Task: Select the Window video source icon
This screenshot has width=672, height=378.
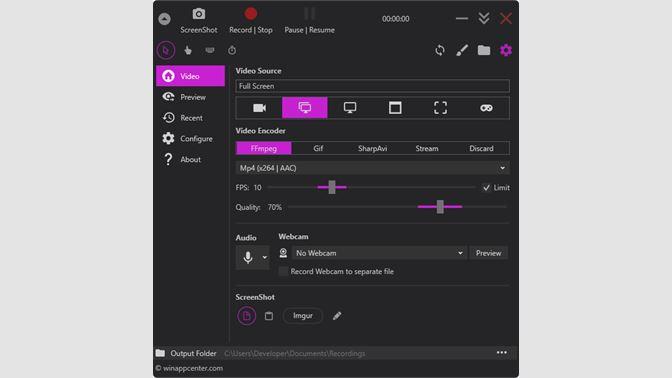Action: coord(395,108)
